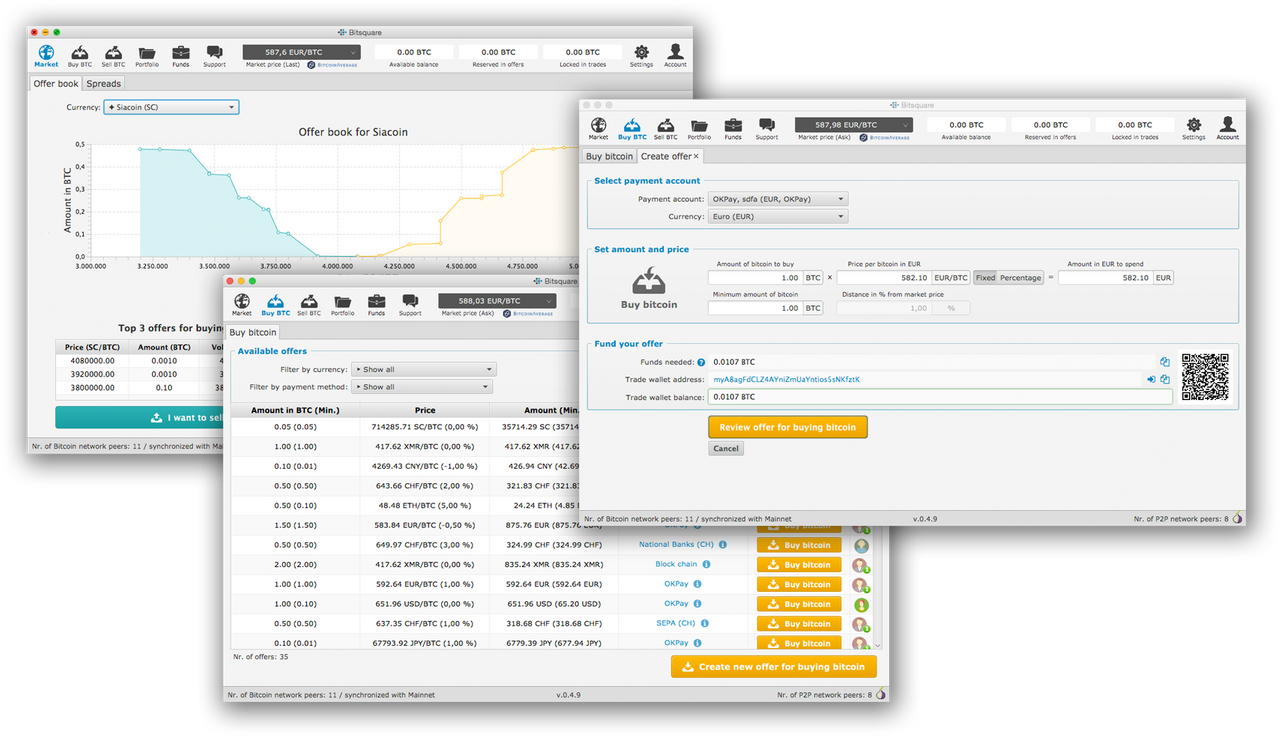This screenshot has height=737, width=1280.
Task: Open Filter by currency dropdown
Action: [424, 369]
